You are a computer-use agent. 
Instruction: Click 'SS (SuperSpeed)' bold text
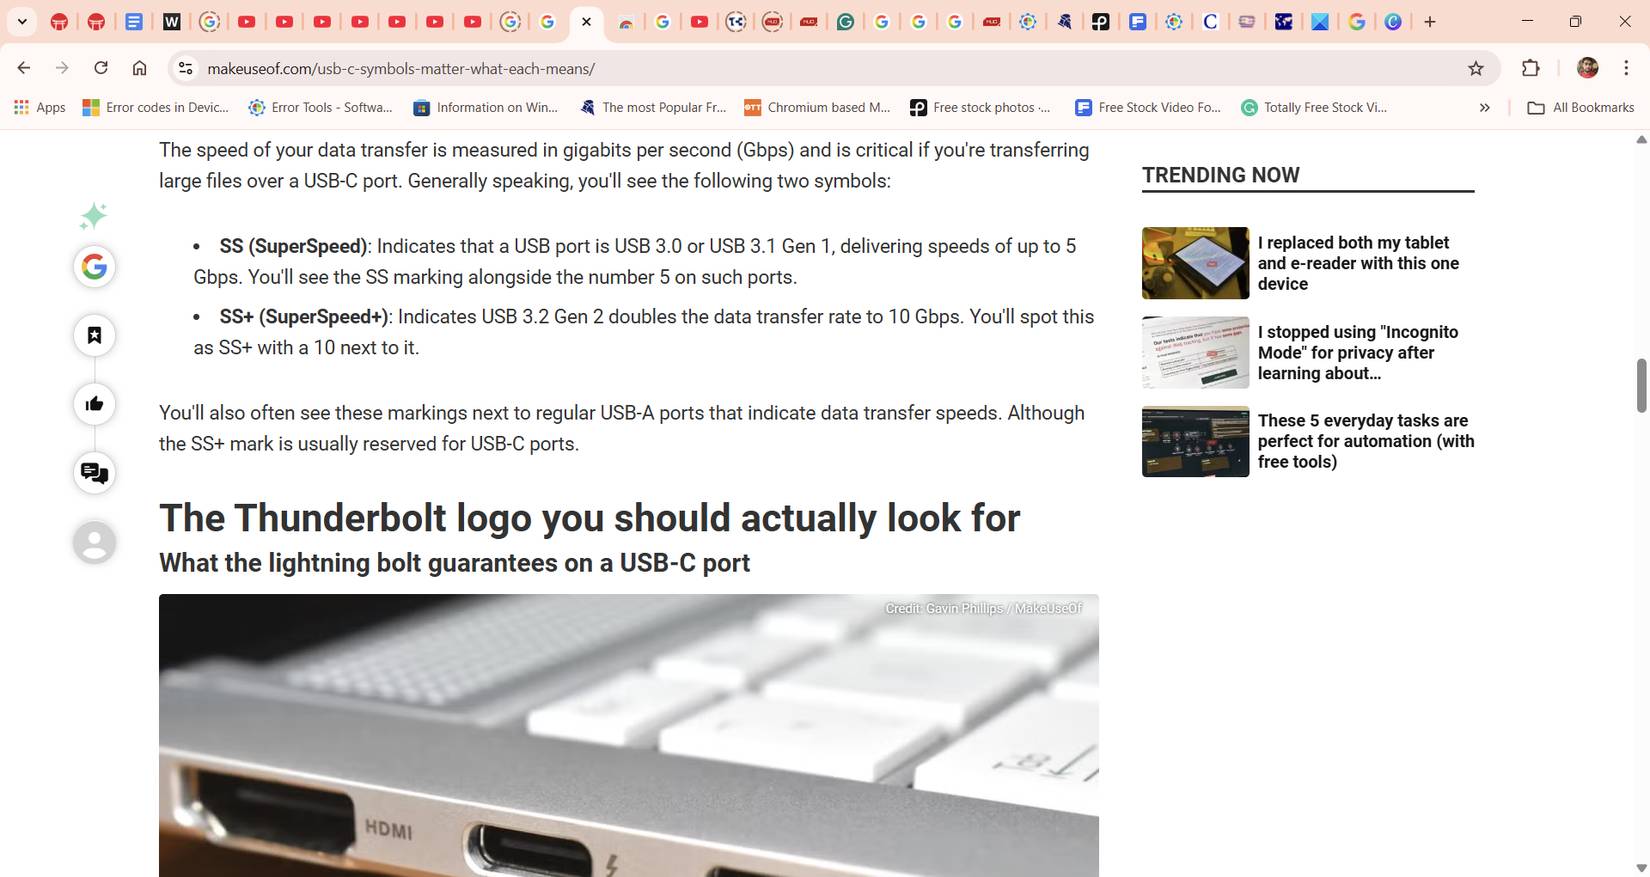(293, 246)
